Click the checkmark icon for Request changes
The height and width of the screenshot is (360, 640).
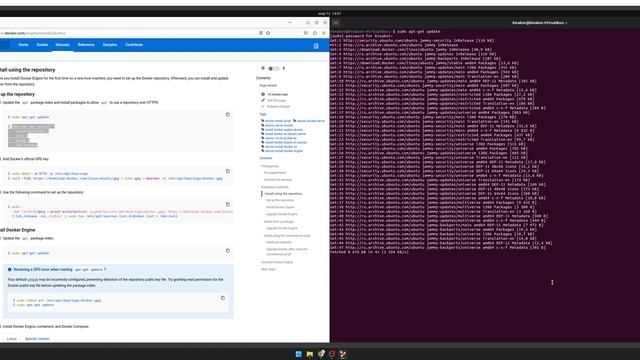tap(263, 106)
